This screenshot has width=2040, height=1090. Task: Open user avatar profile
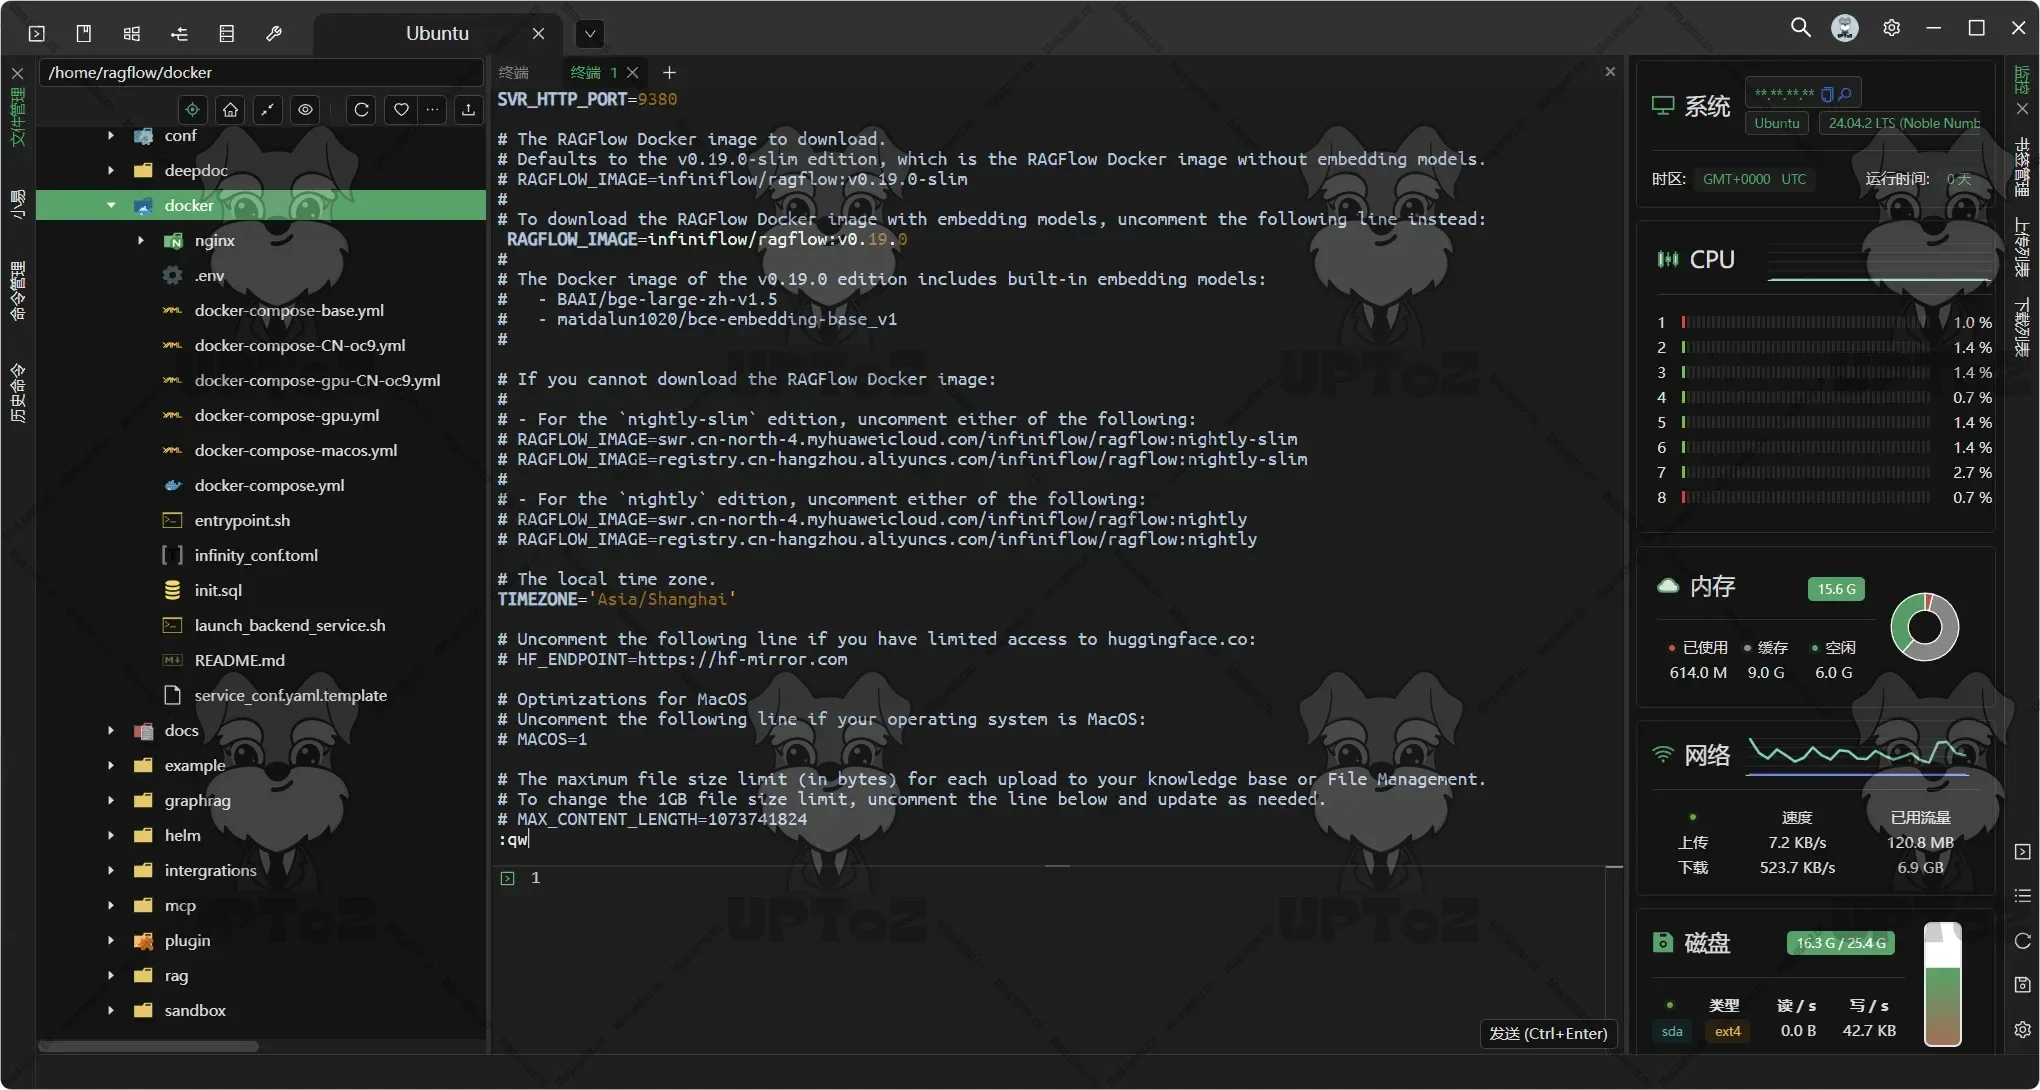(x=1845, y=28)
